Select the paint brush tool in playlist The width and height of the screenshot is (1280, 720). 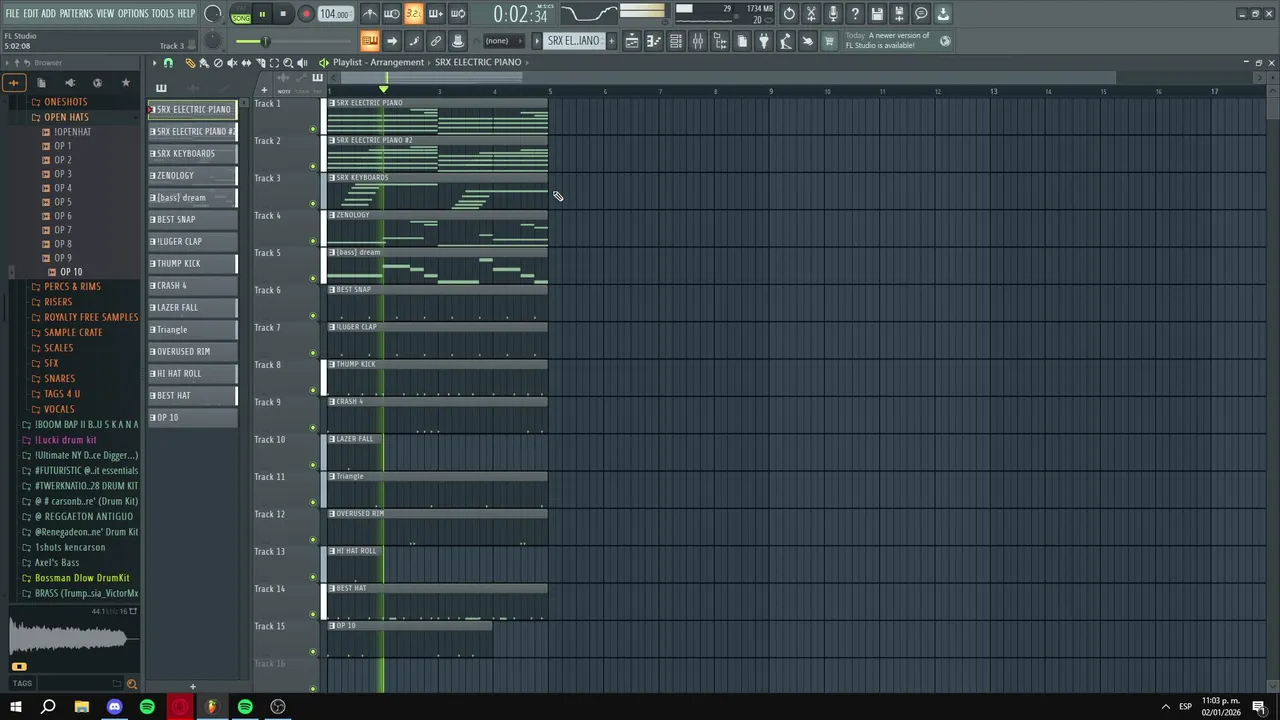204,63
